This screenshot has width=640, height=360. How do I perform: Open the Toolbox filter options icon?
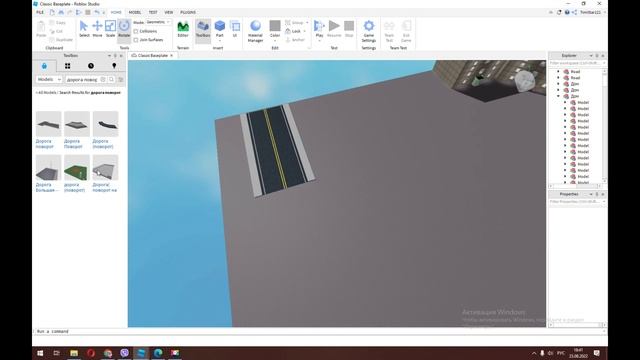point(121,80)
